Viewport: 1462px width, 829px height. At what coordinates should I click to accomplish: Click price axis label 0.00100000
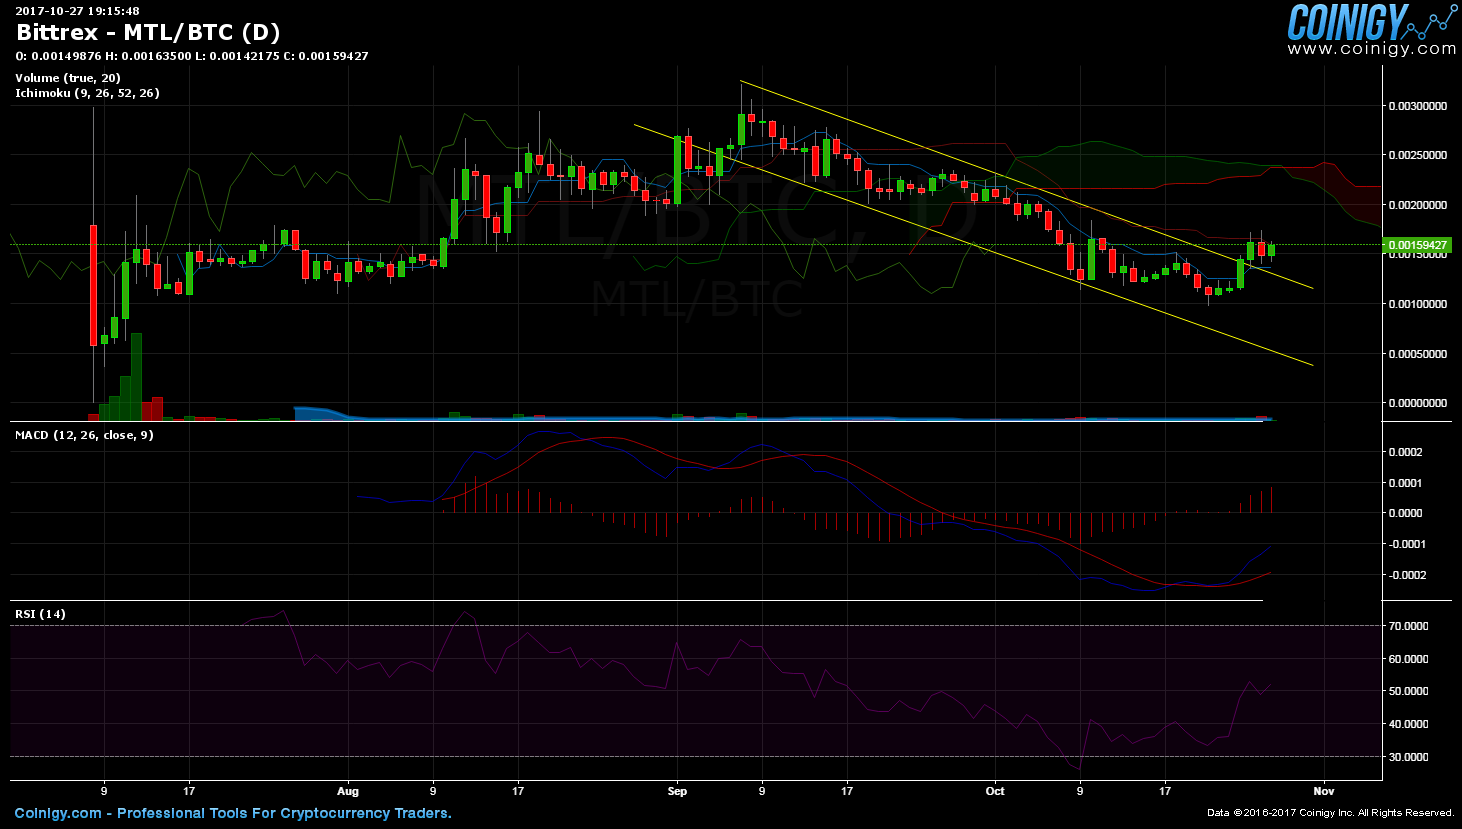pyautogui.click(x=1417, y=304)
